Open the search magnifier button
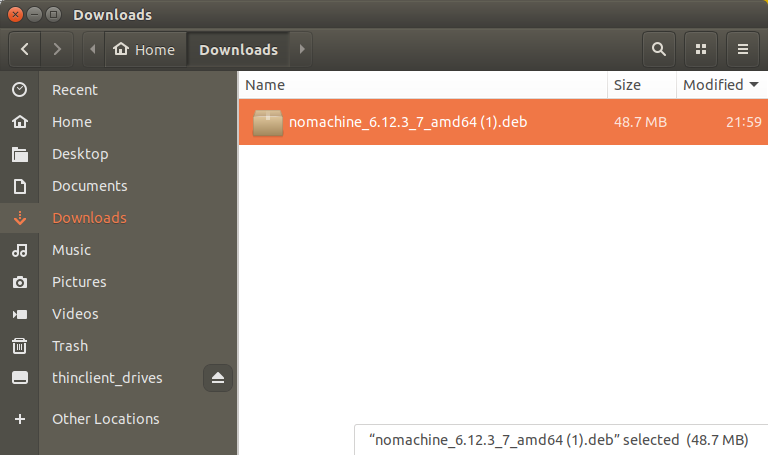This screenshot has width=768, height=455. [659, 49]
